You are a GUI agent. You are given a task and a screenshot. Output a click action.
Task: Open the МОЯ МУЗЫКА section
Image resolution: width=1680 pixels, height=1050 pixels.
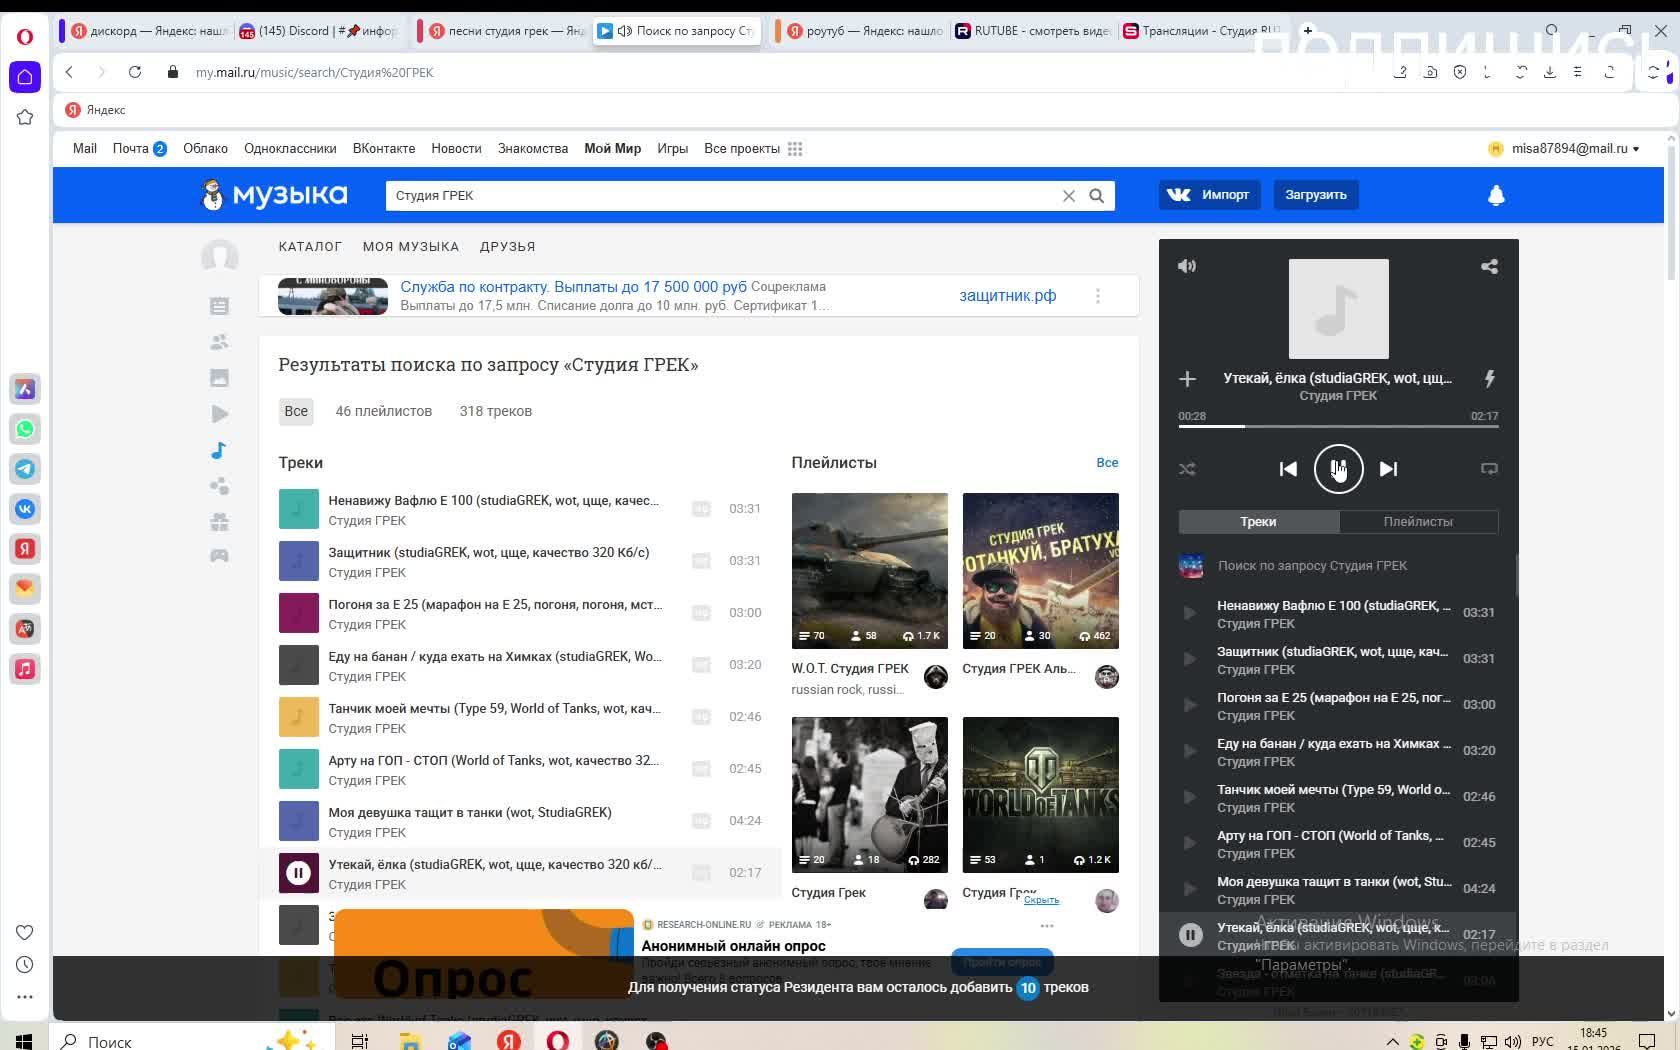coord(411,247)
